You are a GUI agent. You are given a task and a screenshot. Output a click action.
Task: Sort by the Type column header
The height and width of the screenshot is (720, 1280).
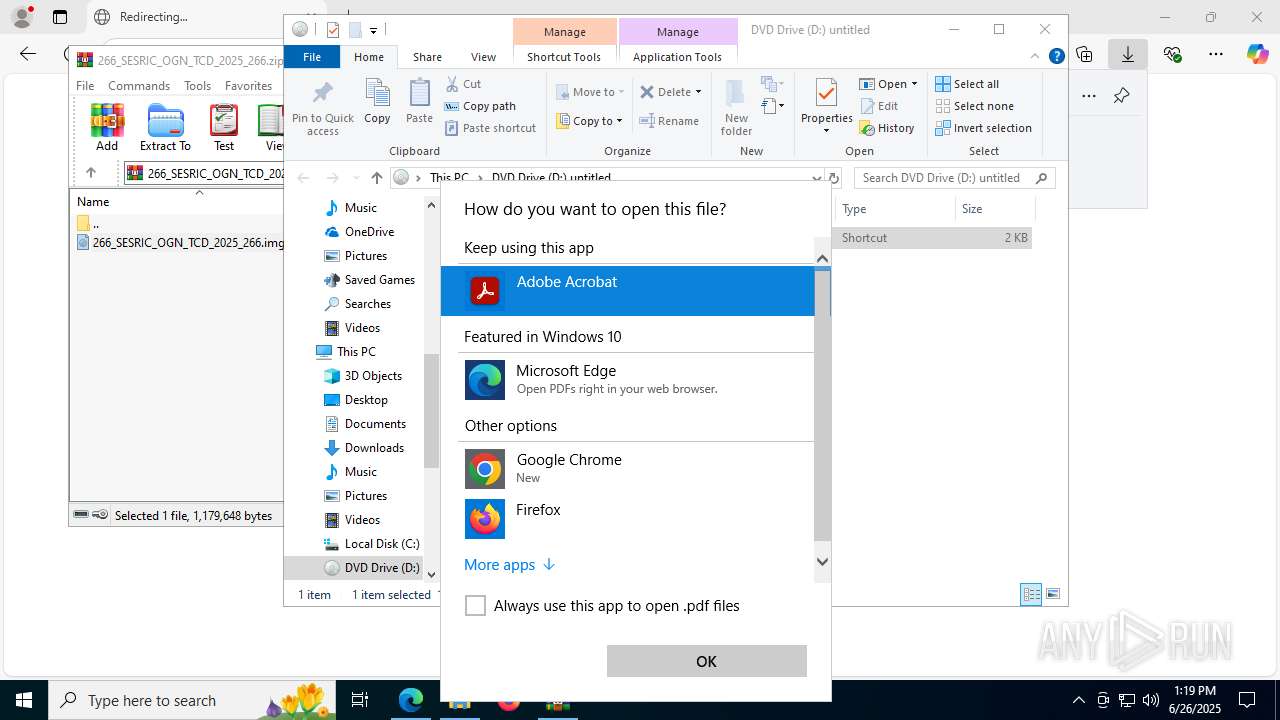895,209
